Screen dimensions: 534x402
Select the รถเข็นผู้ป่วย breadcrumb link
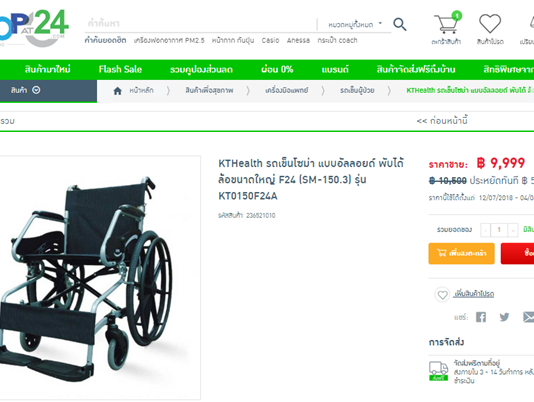click(357, 90)
